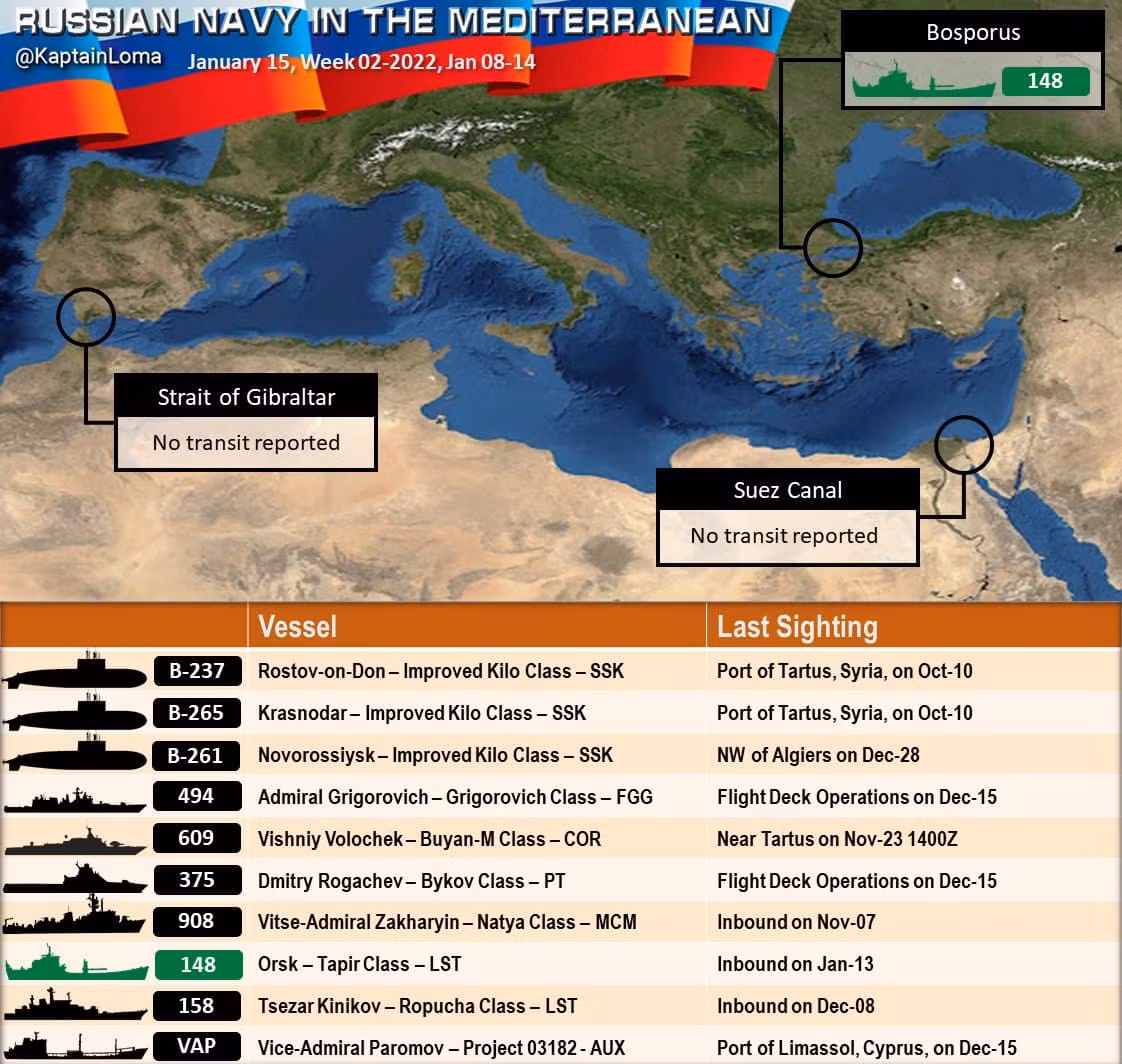Click the Krasnodar Improved Kilo Class entry
Image resolution: width=1122 pixels, height=1064 pixels.
click(x=421, y=713)
